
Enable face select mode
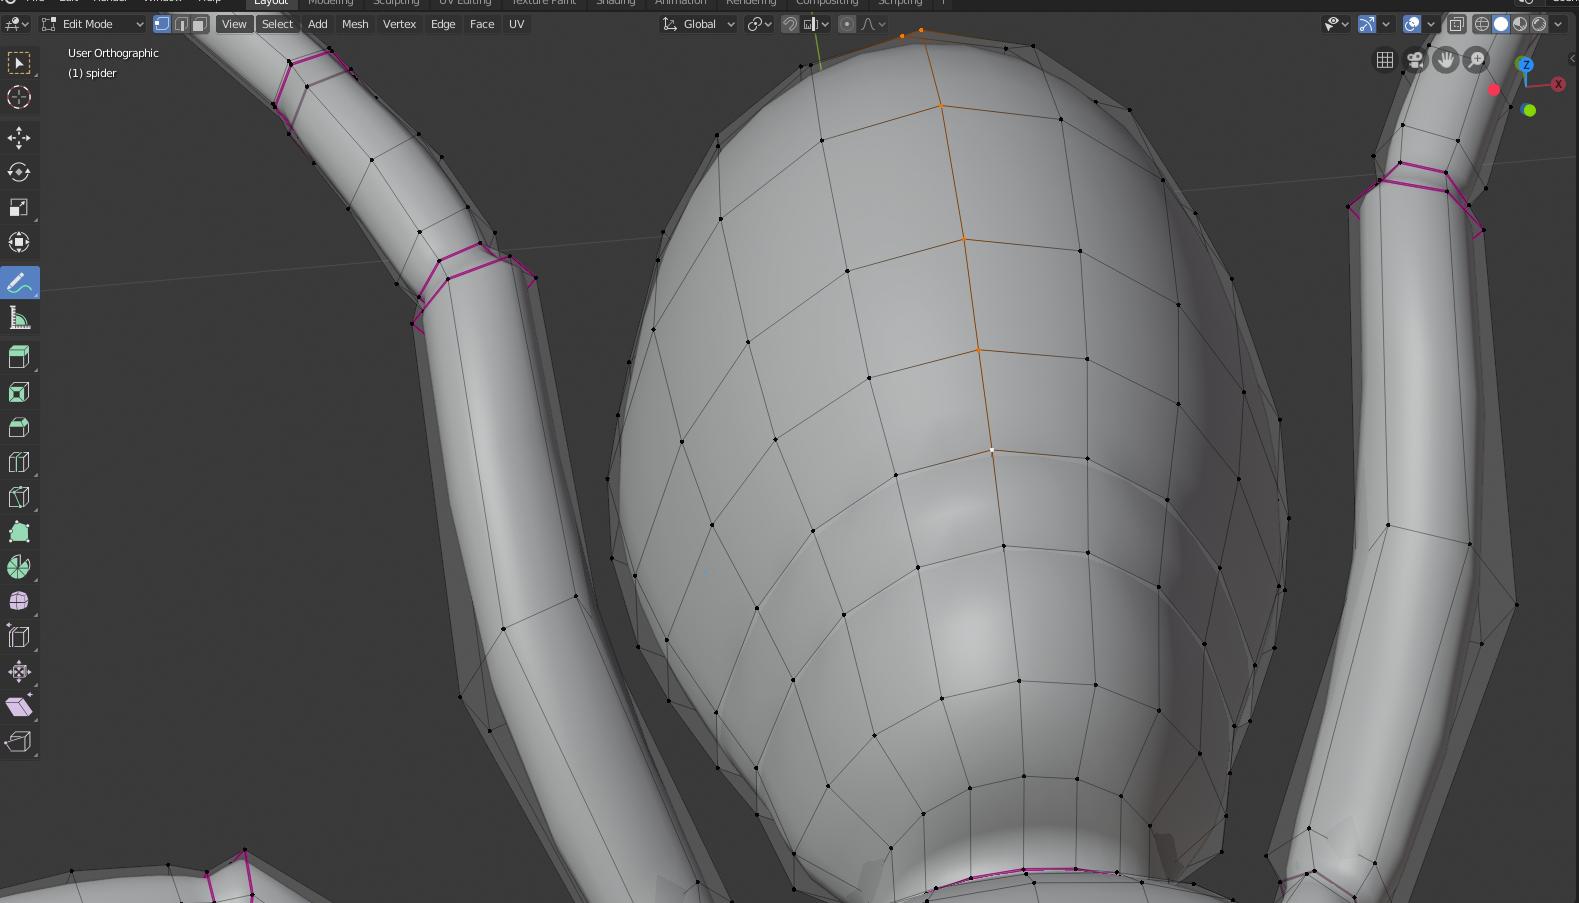(200, 24)
